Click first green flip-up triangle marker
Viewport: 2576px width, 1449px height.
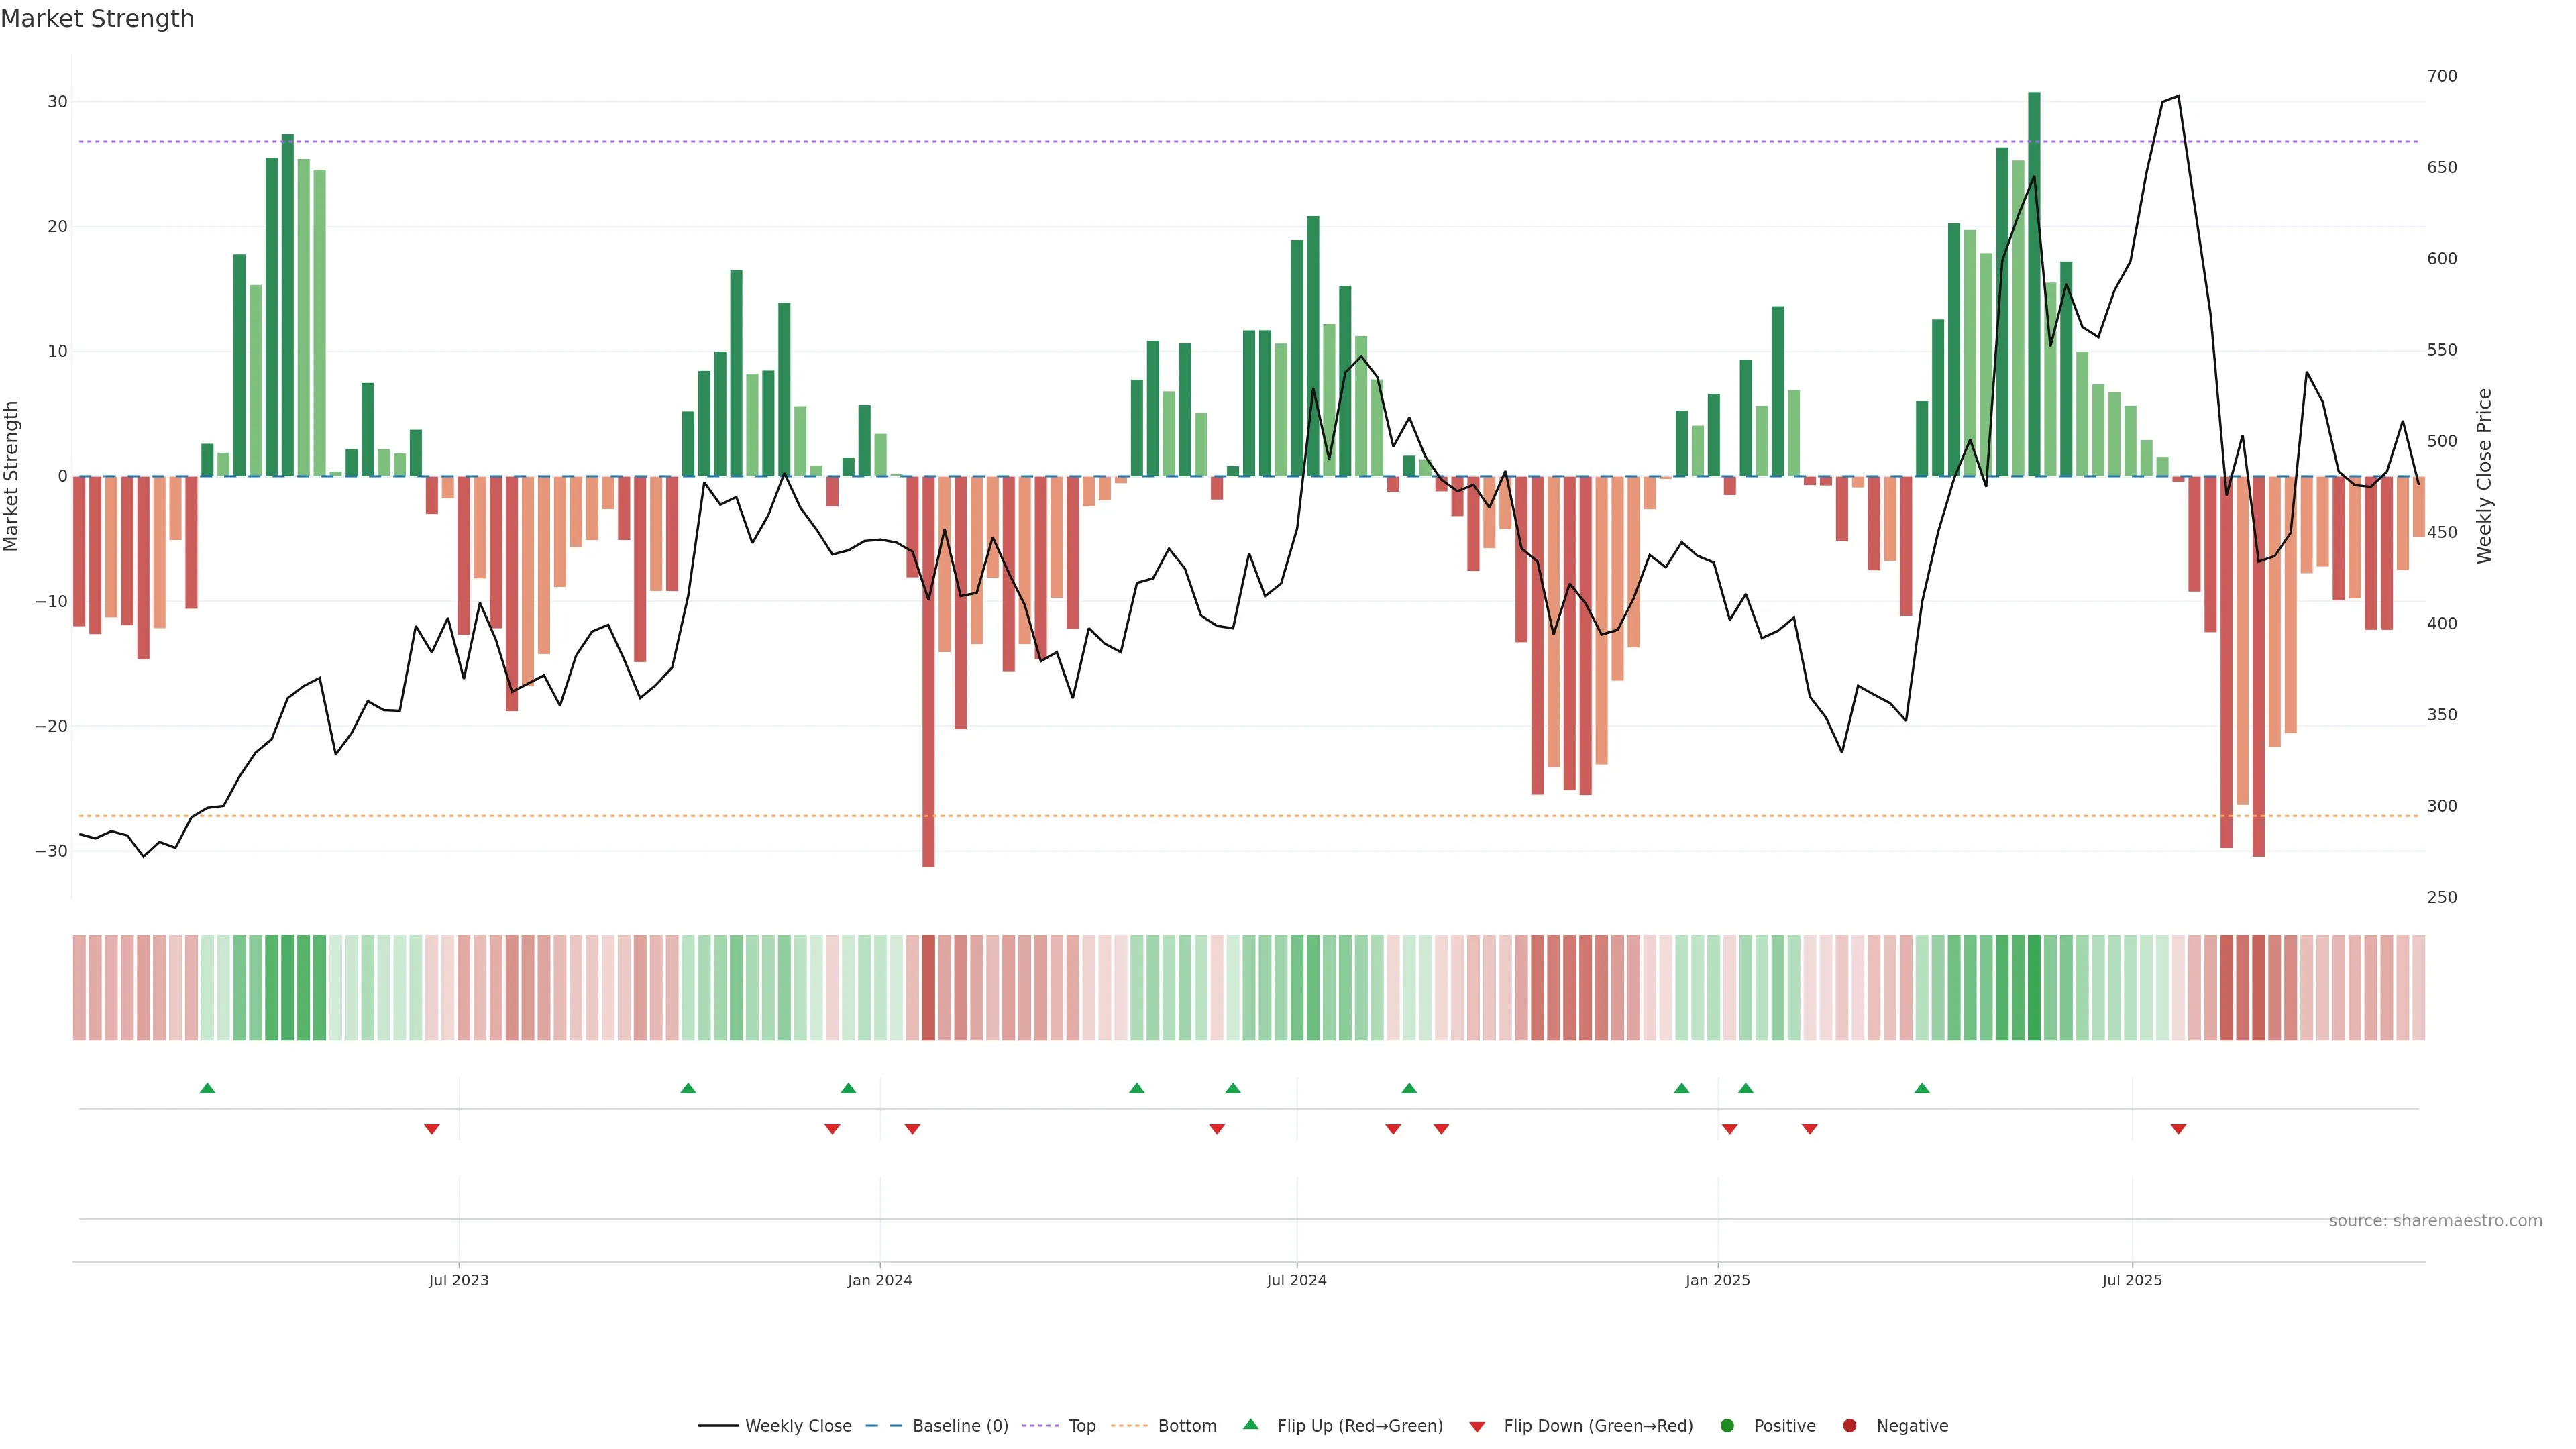point(207,1088)
